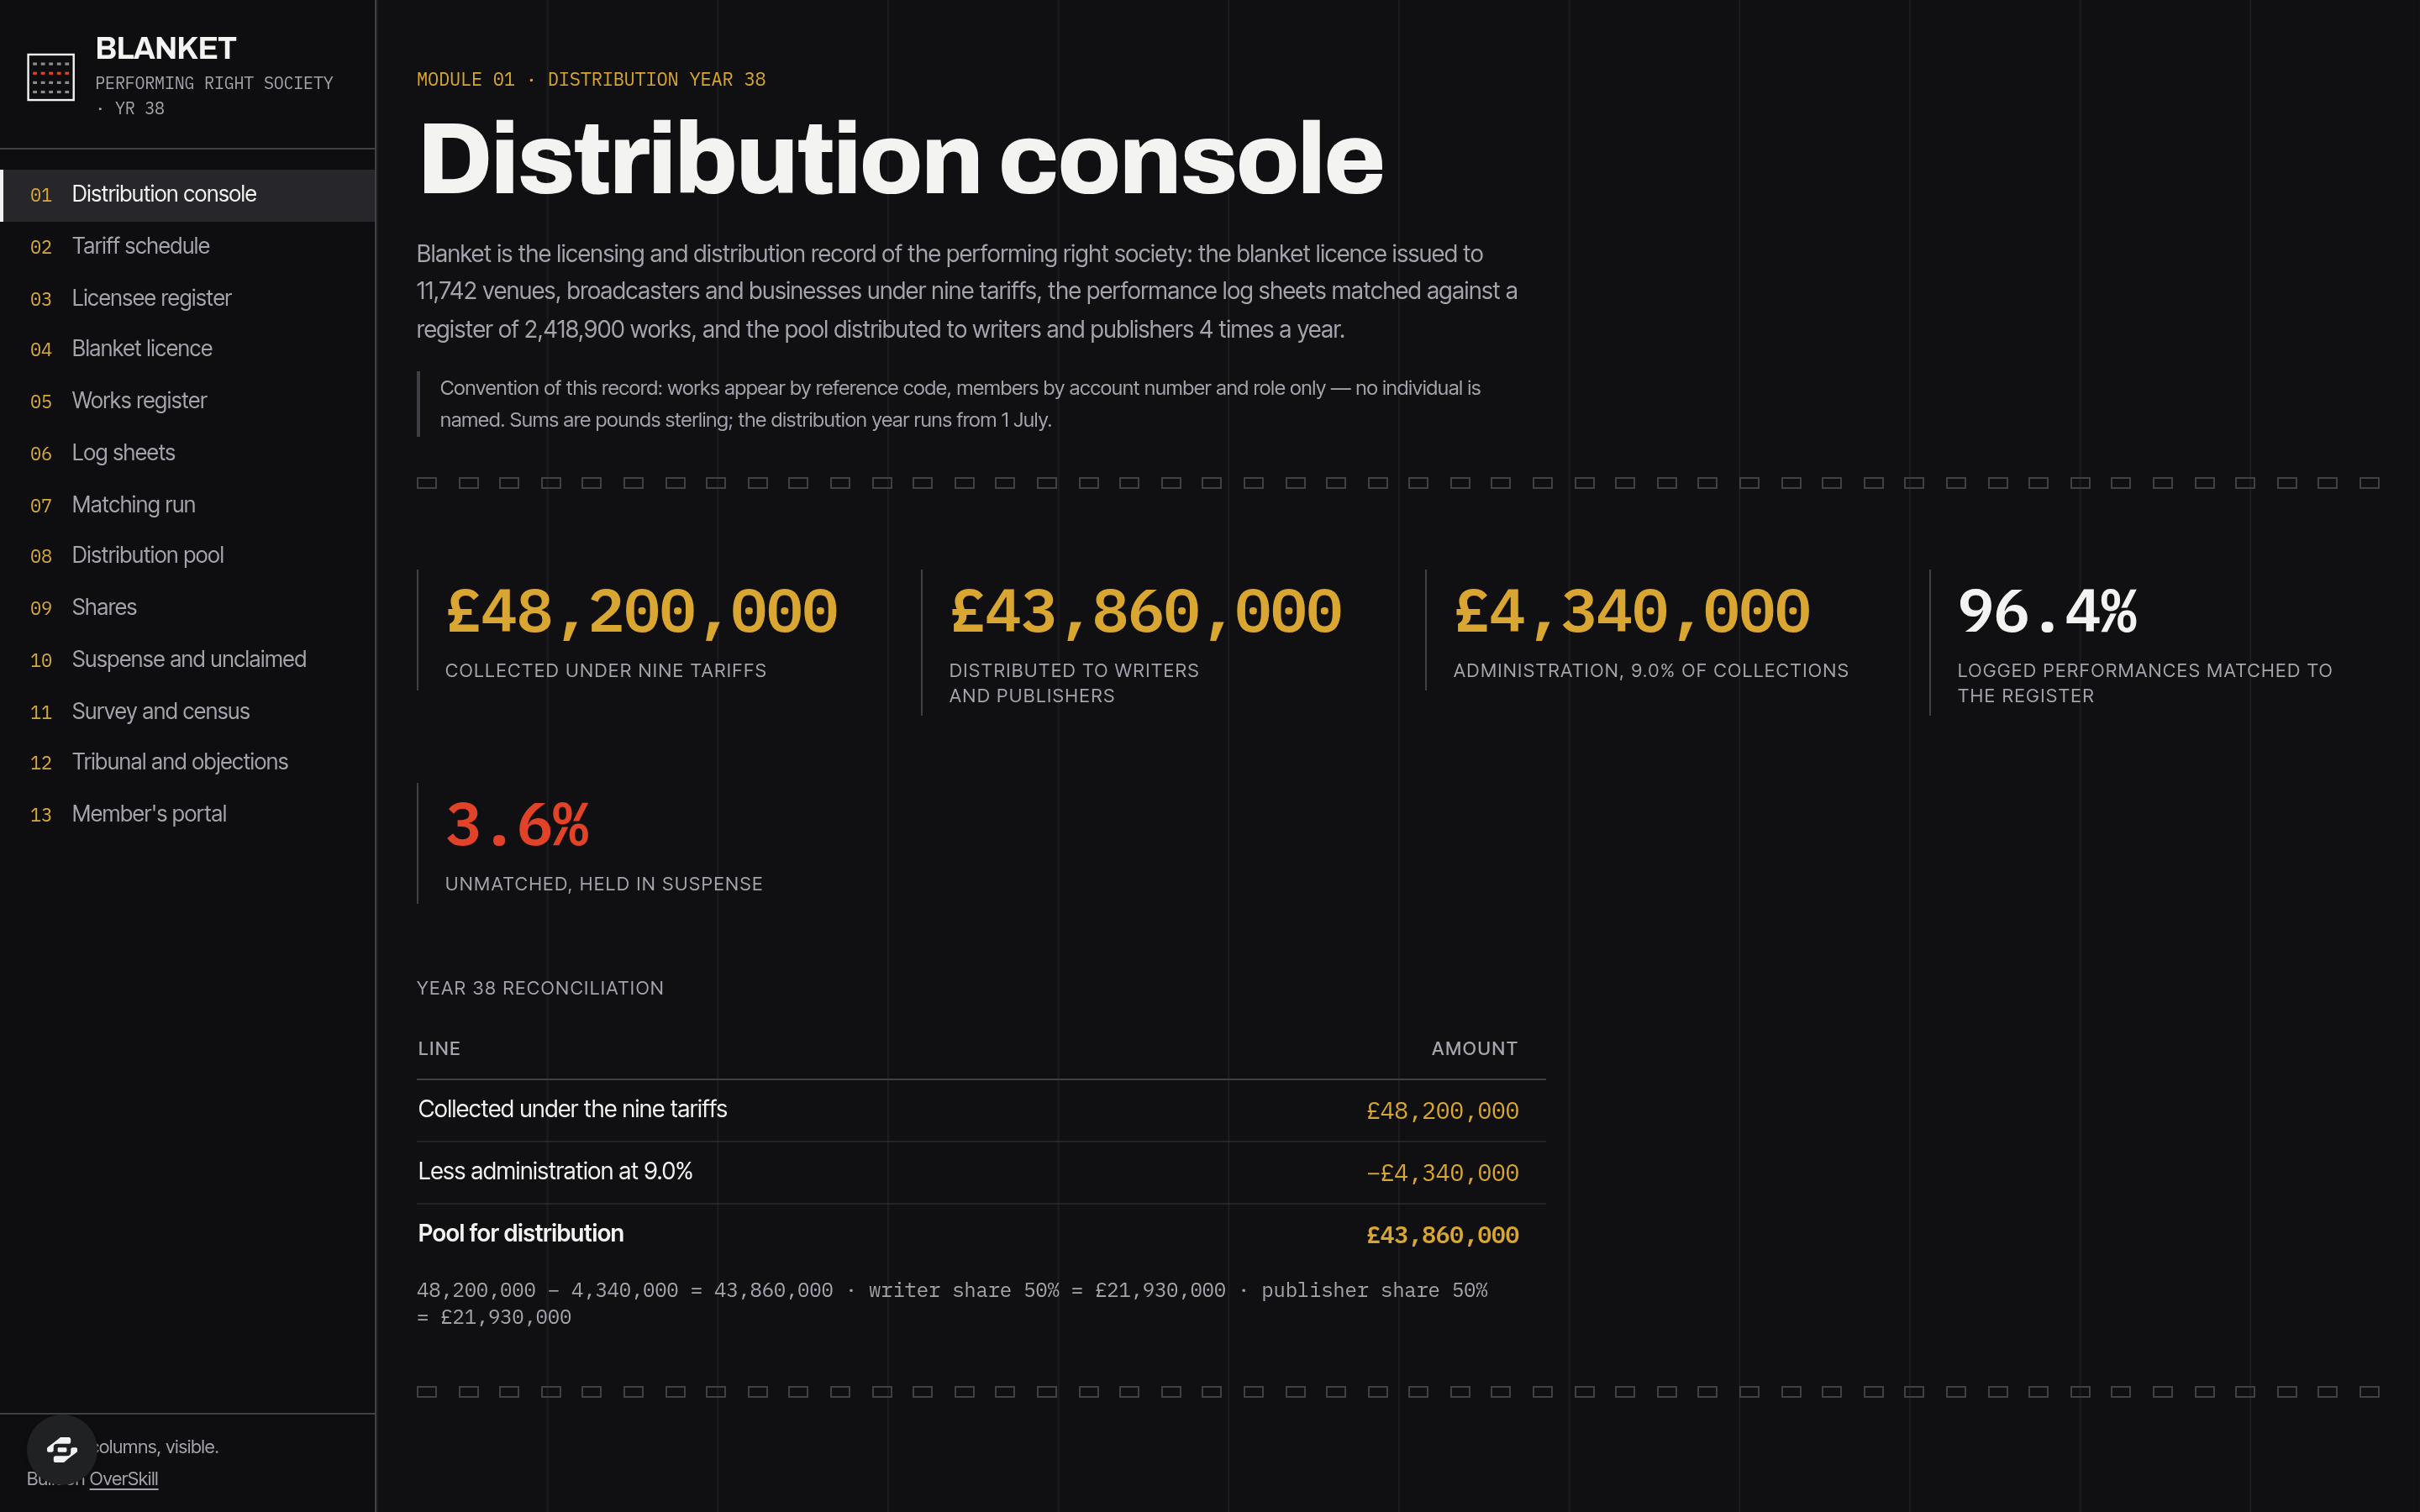
Task: Select Distribution console in sidebar
Action: click(188, 194)
